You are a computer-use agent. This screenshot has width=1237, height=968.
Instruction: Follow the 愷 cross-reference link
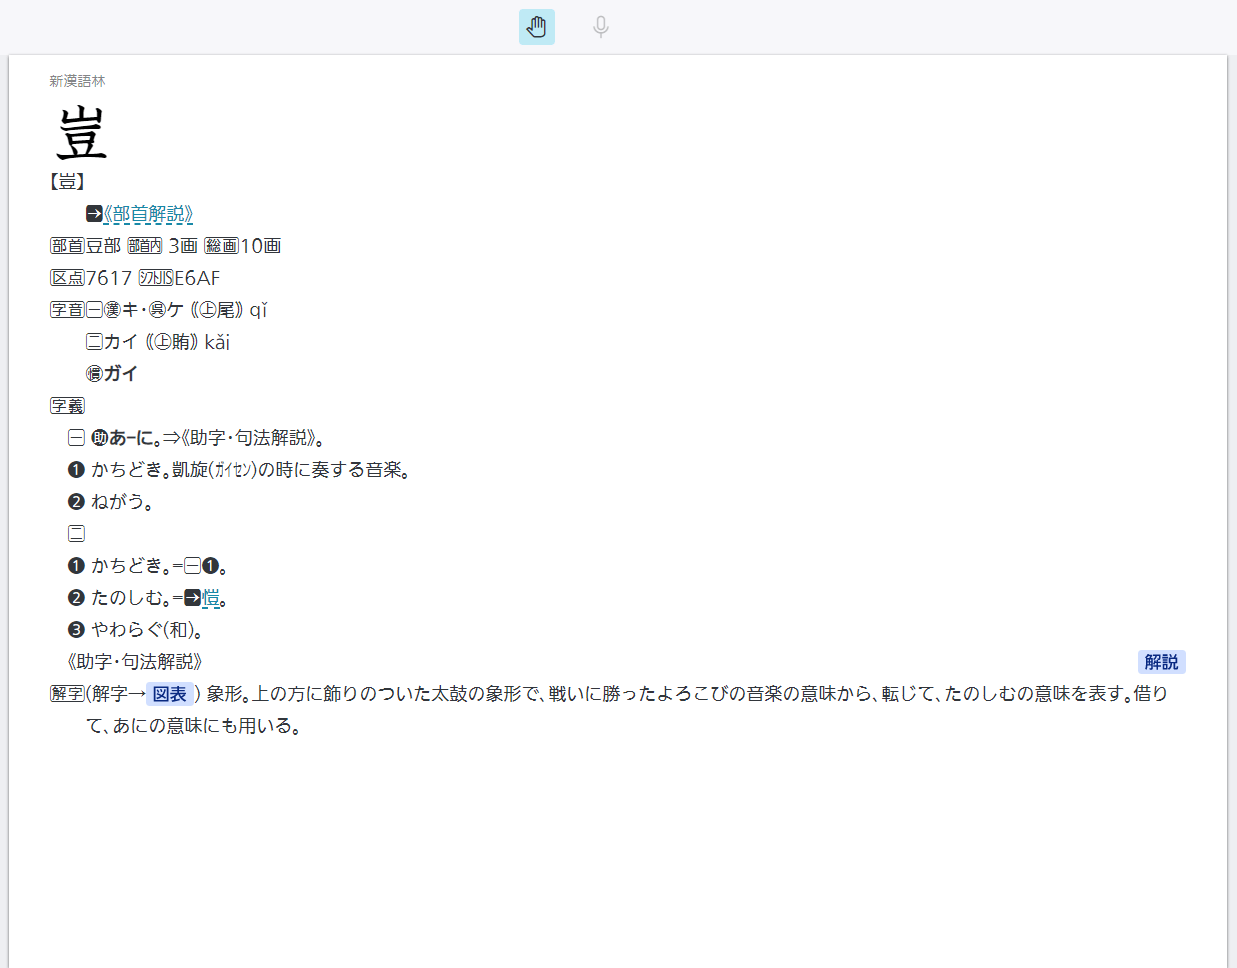pyautogui.click(x=212, y=597)
